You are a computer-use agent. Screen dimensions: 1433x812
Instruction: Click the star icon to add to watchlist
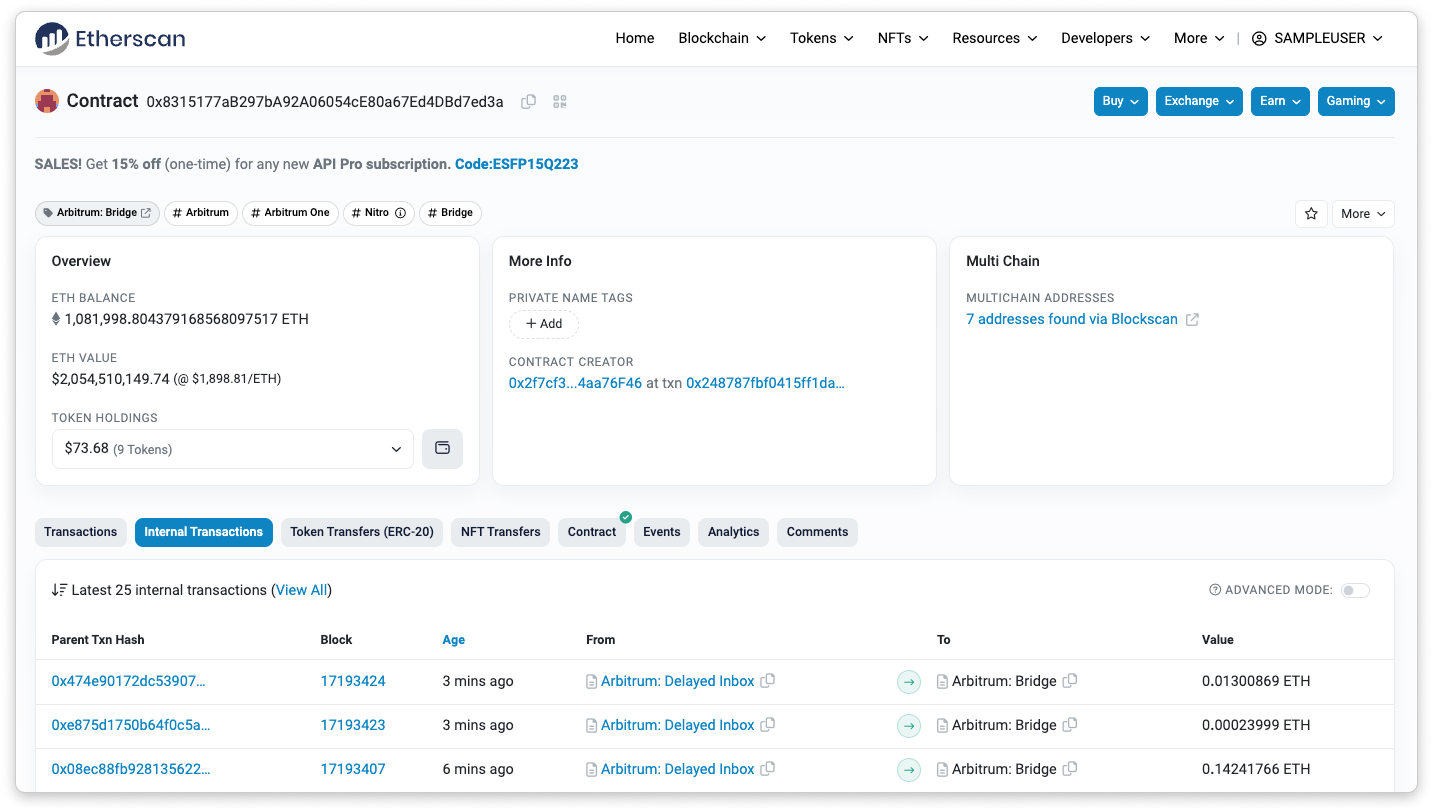coord(1310,214)
